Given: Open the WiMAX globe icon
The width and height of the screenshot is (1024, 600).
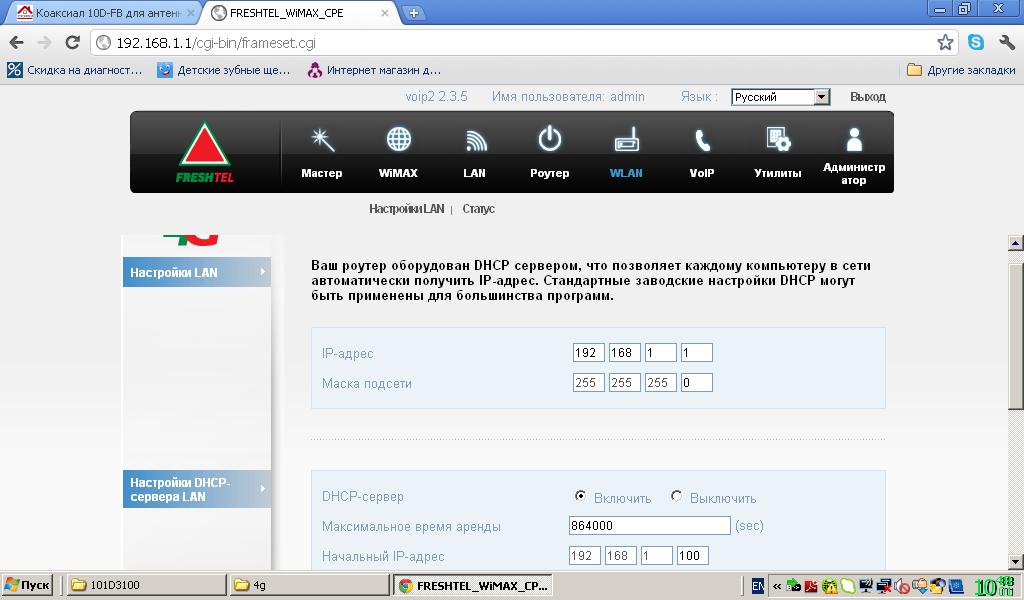Looking at the screenshot, I should point(398,139).
